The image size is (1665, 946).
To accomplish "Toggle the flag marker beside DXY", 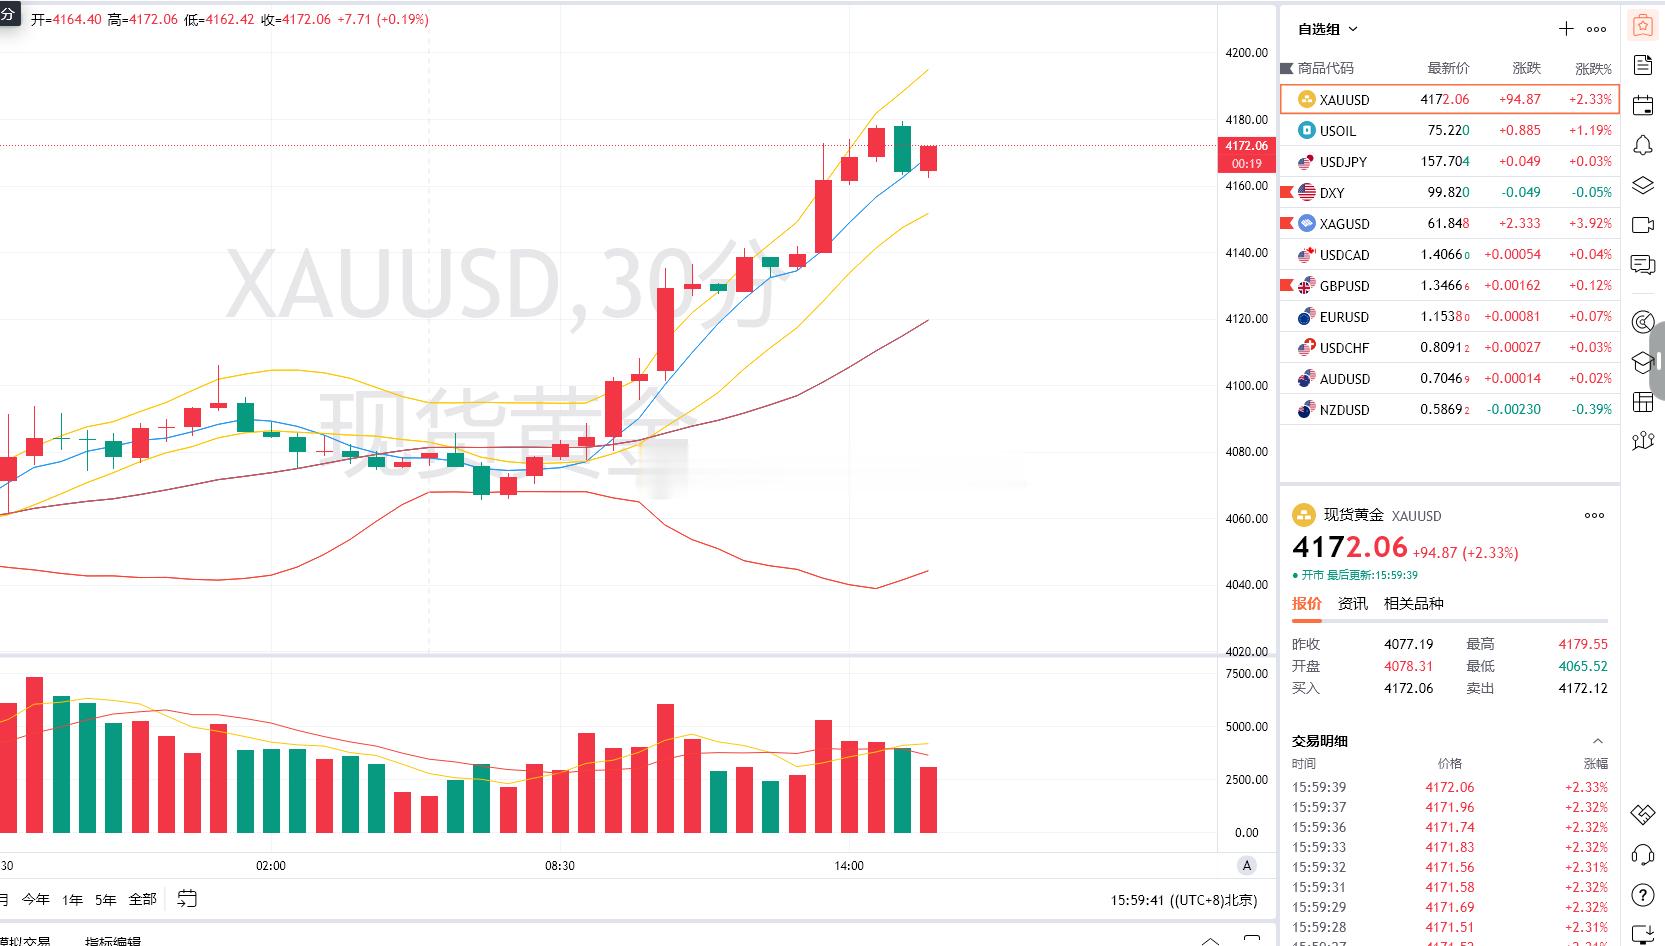I will pos(1287,192).
